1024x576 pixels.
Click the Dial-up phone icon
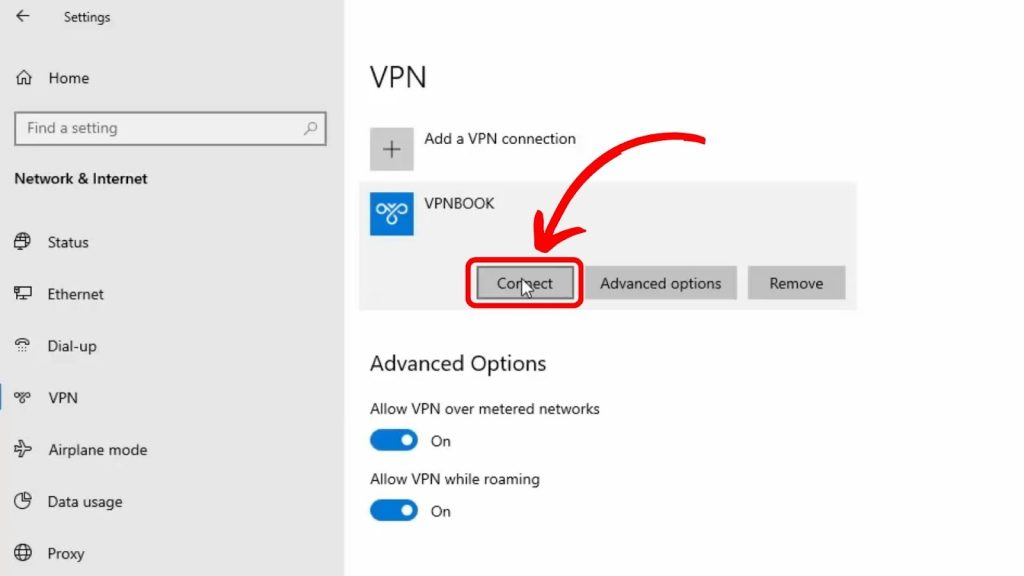[x=22, y=345]
